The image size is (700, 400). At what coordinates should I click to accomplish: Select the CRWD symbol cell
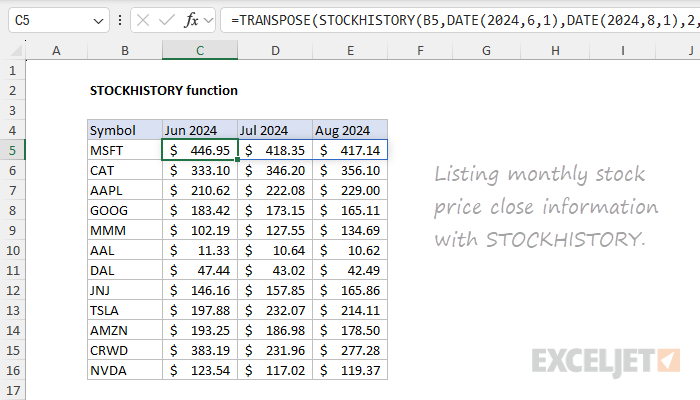click(x=125, y=350)
